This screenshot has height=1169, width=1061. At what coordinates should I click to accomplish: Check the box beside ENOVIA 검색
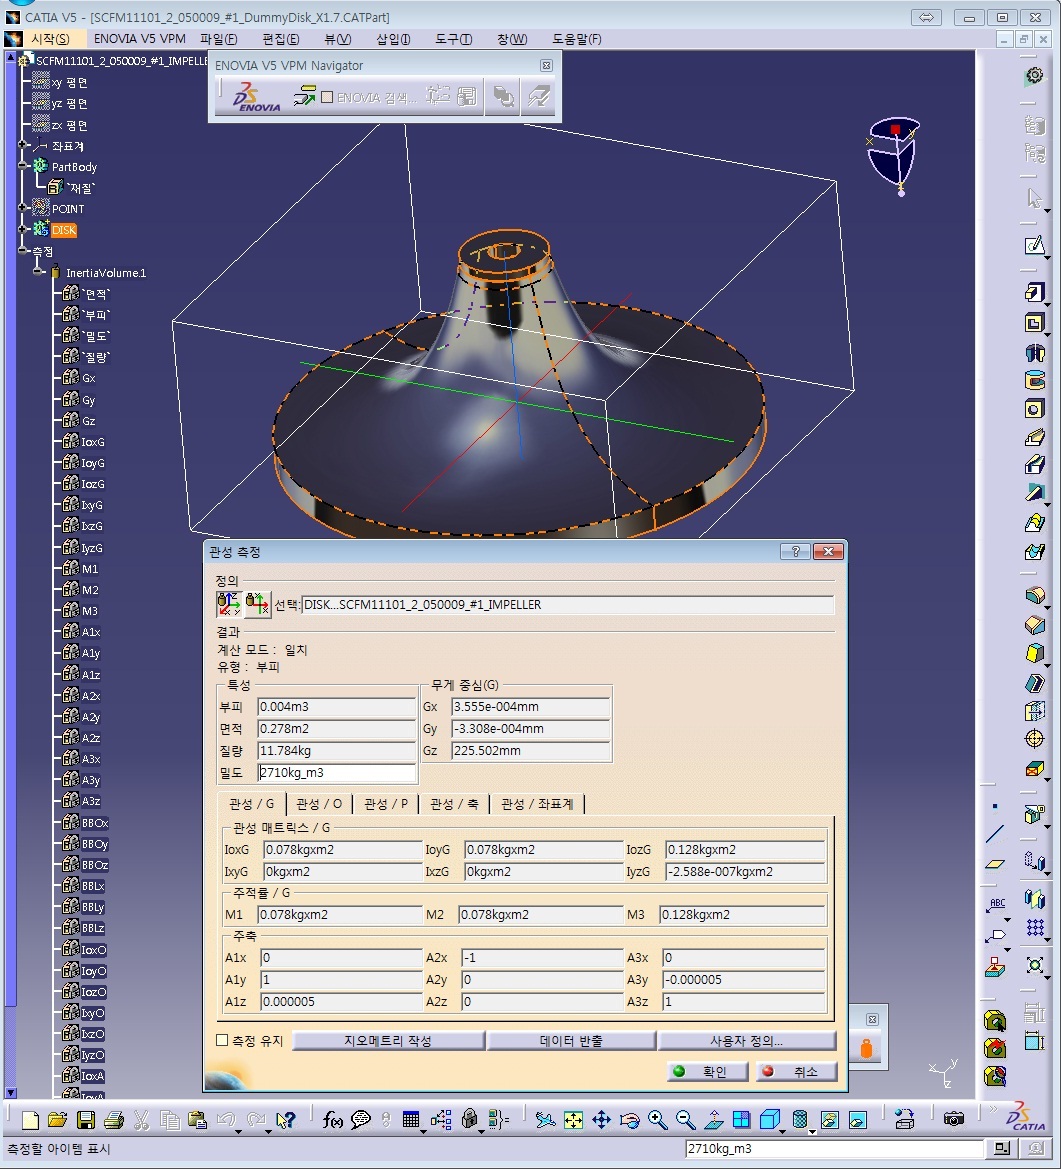[x=326, y=96]
